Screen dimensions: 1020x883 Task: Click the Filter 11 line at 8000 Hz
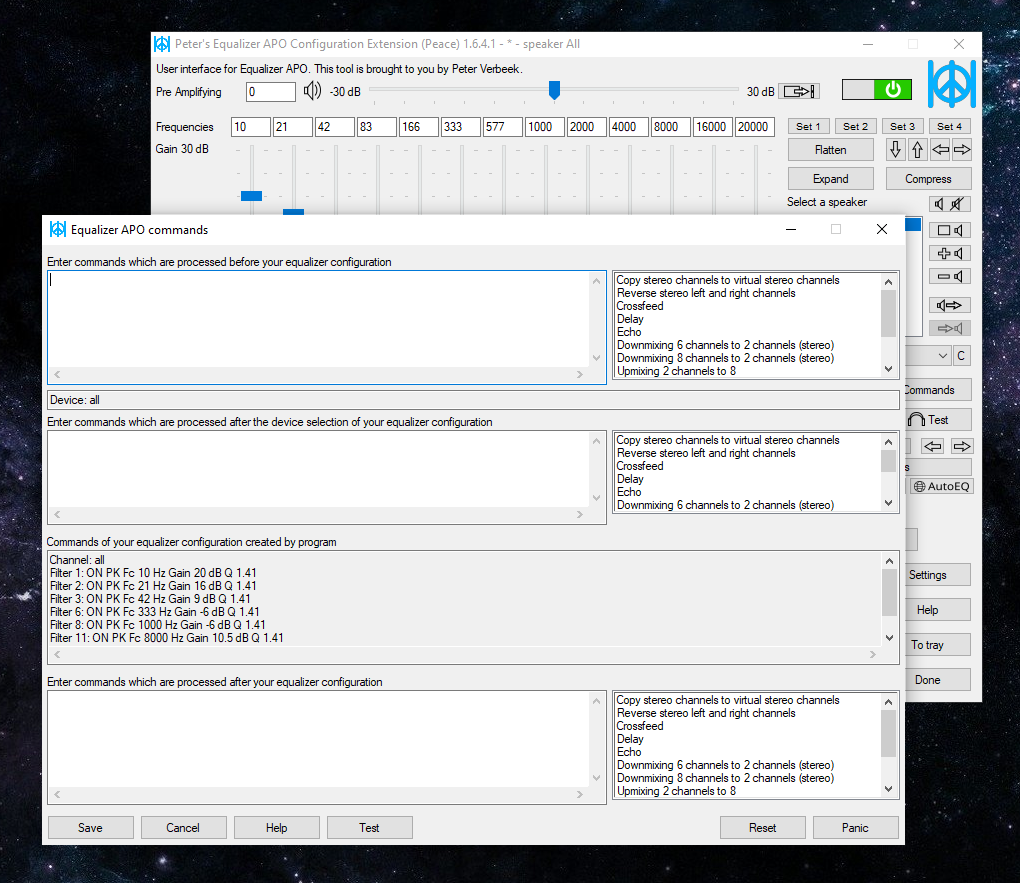point(167,638)
